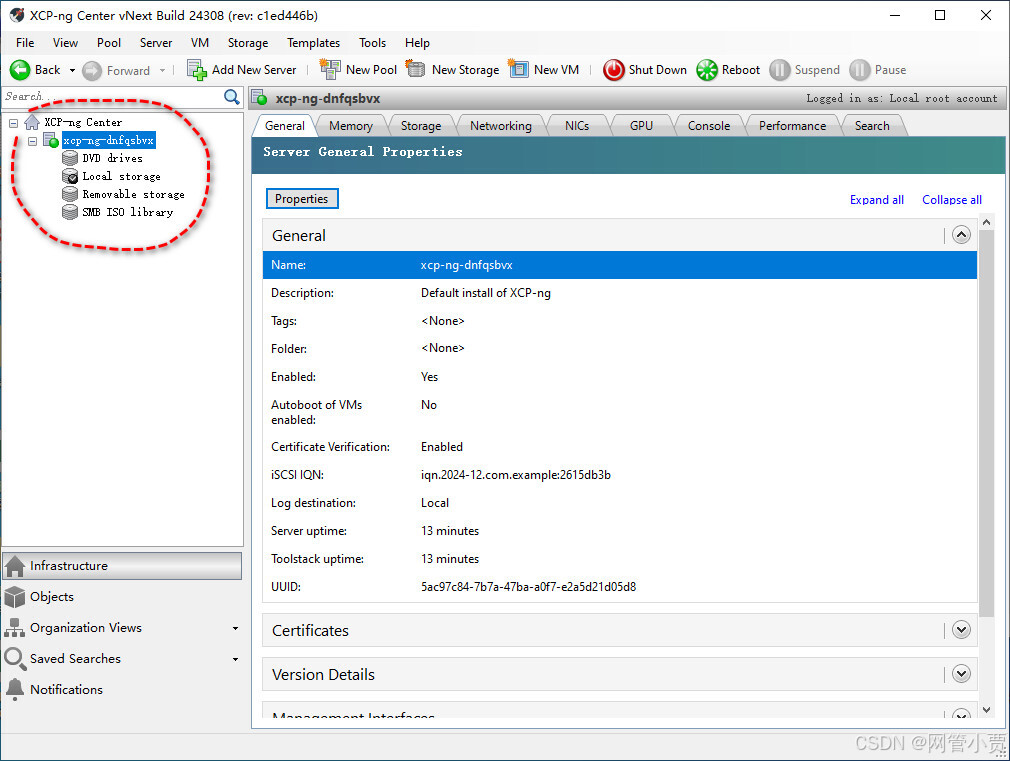Click the Notifications bell icon
This screenshot has width=1010, height=761.
click(15, 689)
